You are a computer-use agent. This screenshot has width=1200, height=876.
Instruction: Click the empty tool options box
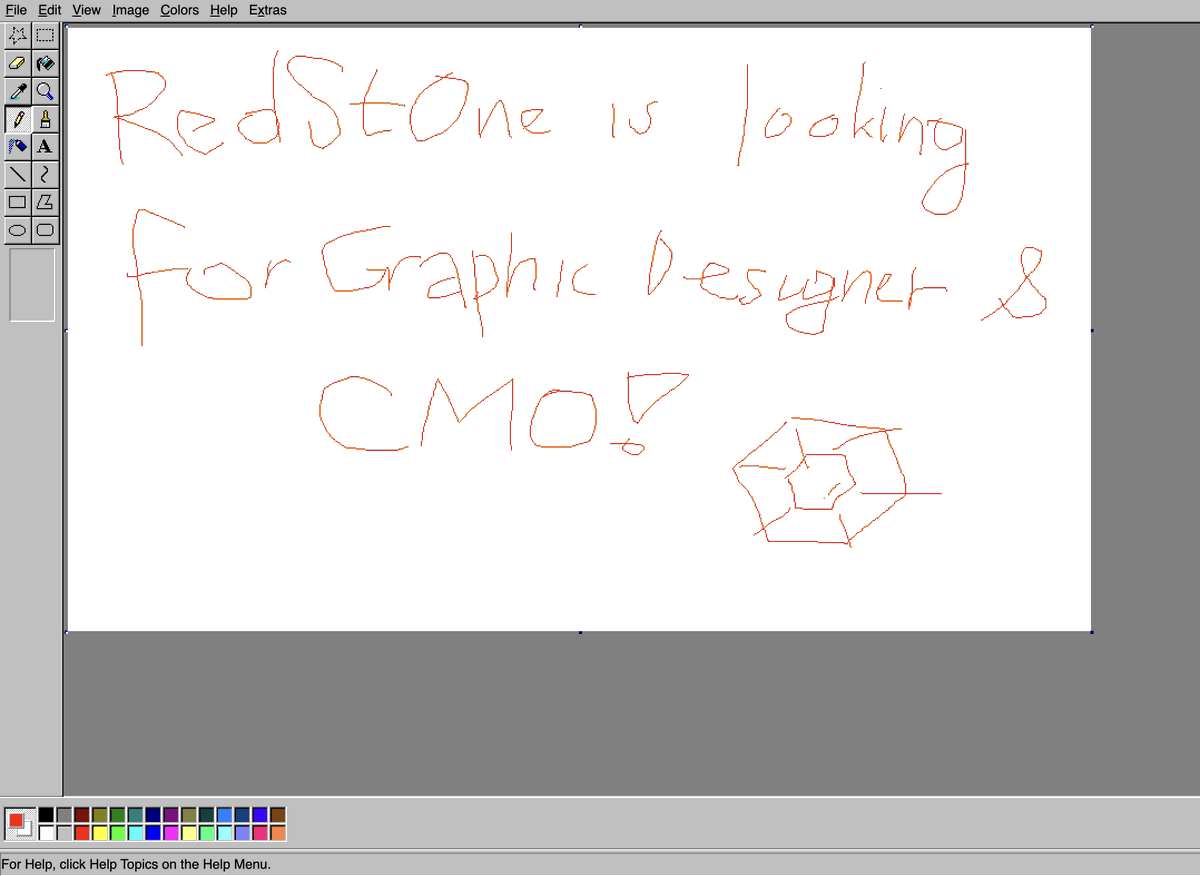click(x=32, y=285)
